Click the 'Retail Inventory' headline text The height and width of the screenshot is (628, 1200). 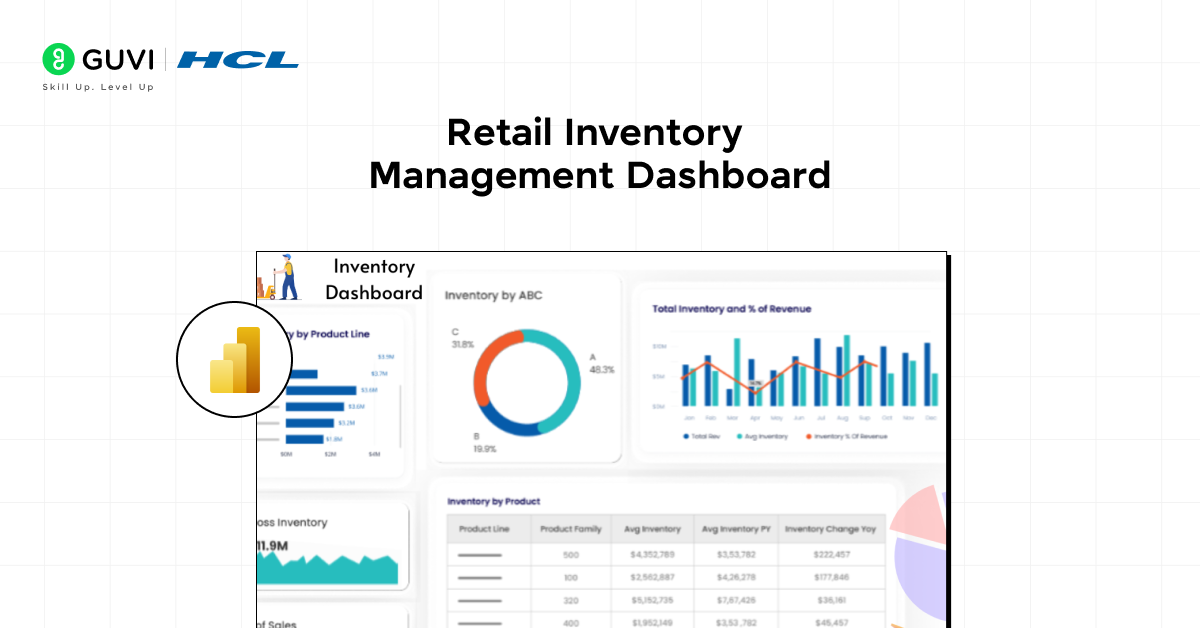tap(594, 132)
